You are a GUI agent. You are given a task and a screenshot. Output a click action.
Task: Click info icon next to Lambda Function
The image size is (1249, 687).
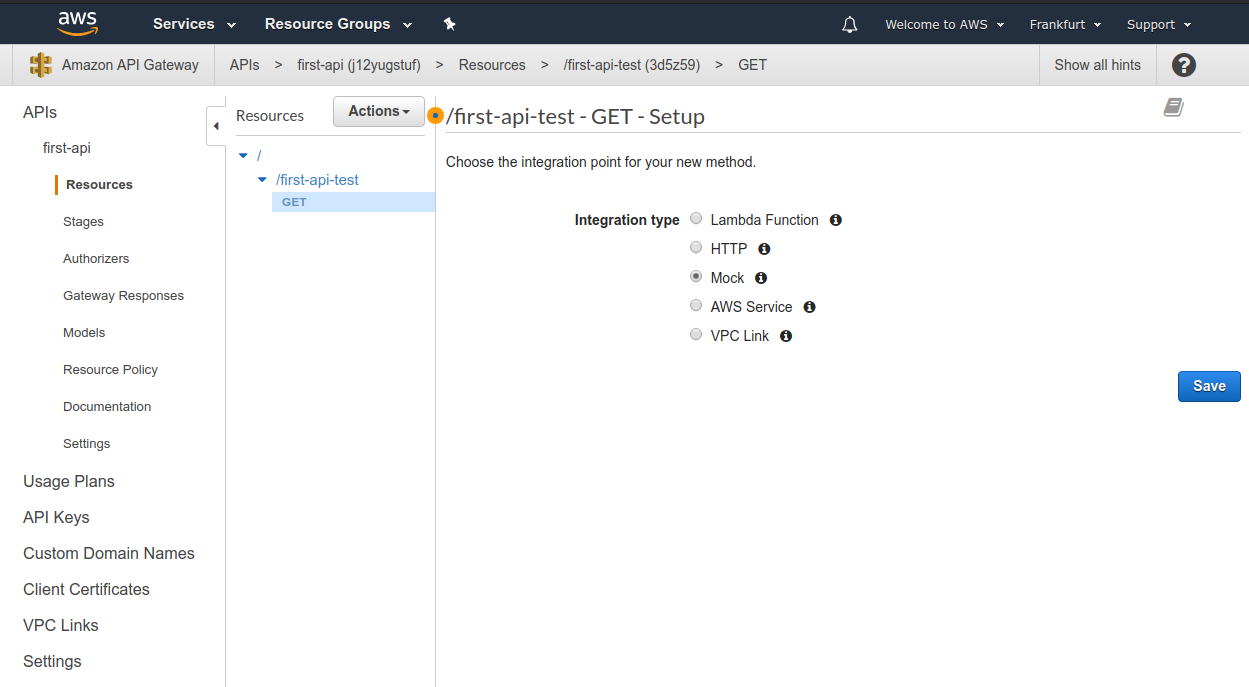pos(836,220)
